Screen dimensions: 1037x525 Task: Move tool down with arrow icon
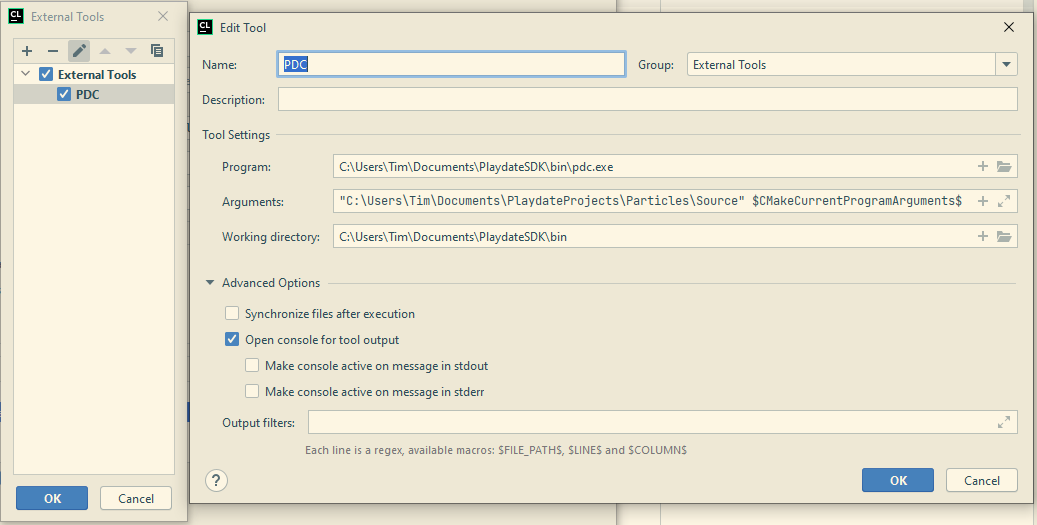point(131,51)
